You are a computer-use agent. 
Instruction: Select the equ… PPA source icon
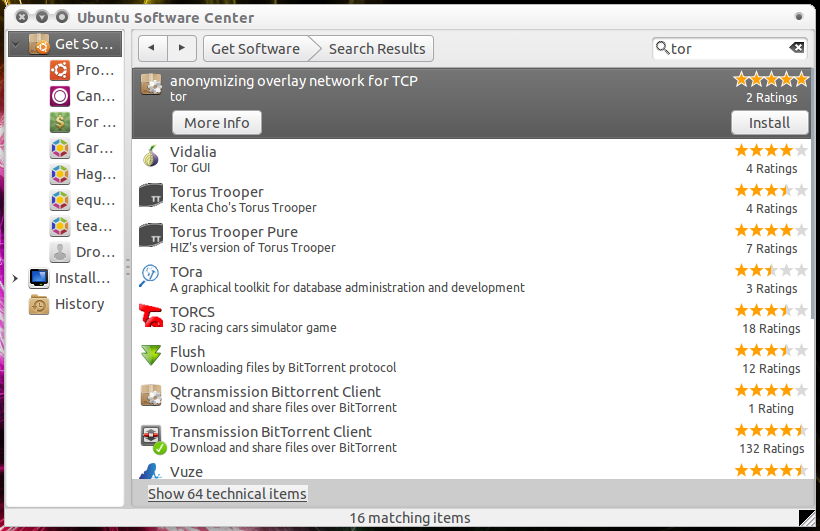(x=60, y=200)
